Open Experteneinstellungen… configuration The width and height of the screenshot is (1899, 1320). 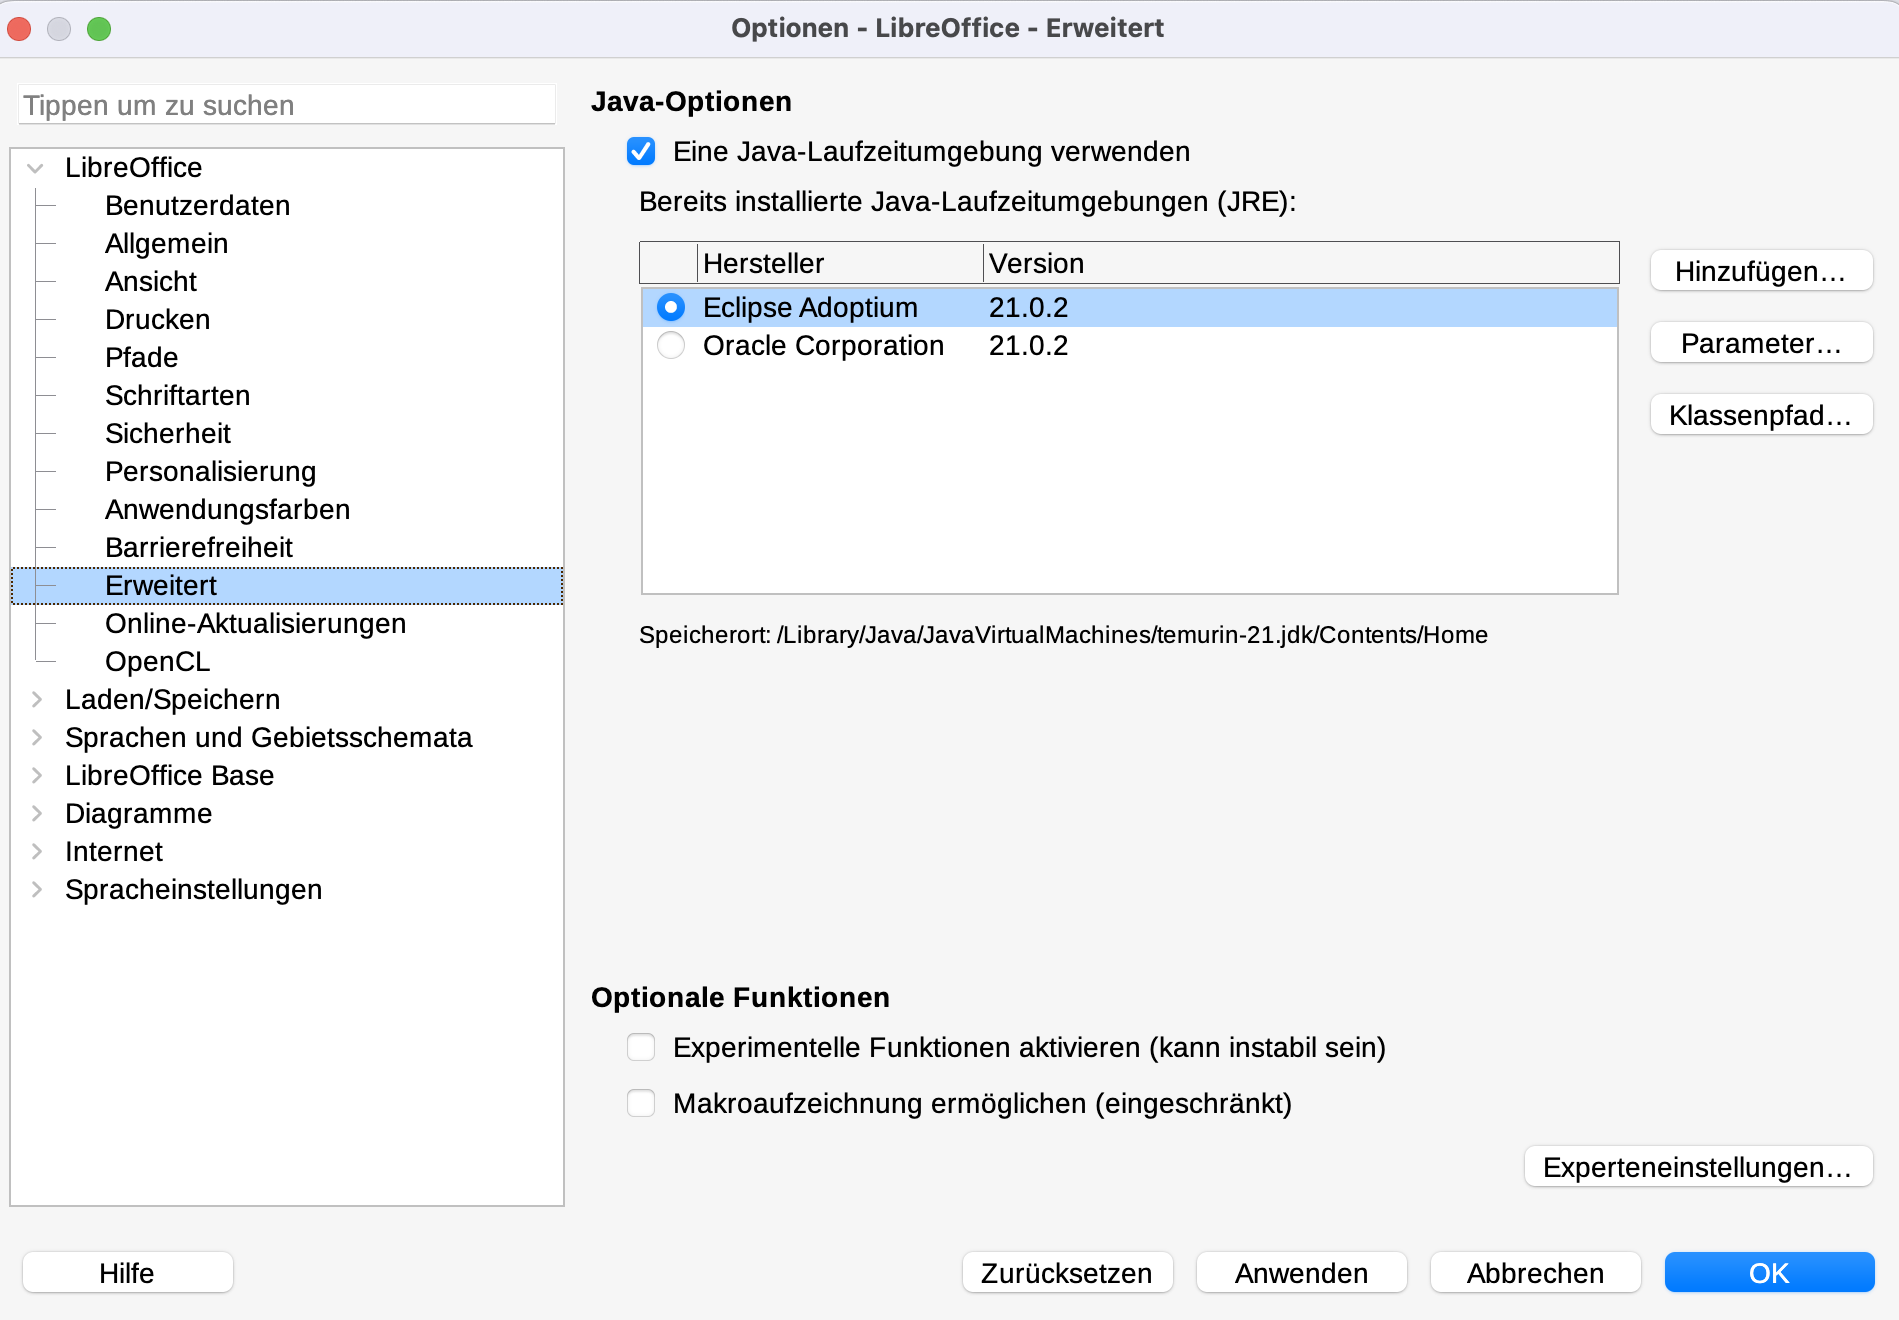point(1697,1167)
